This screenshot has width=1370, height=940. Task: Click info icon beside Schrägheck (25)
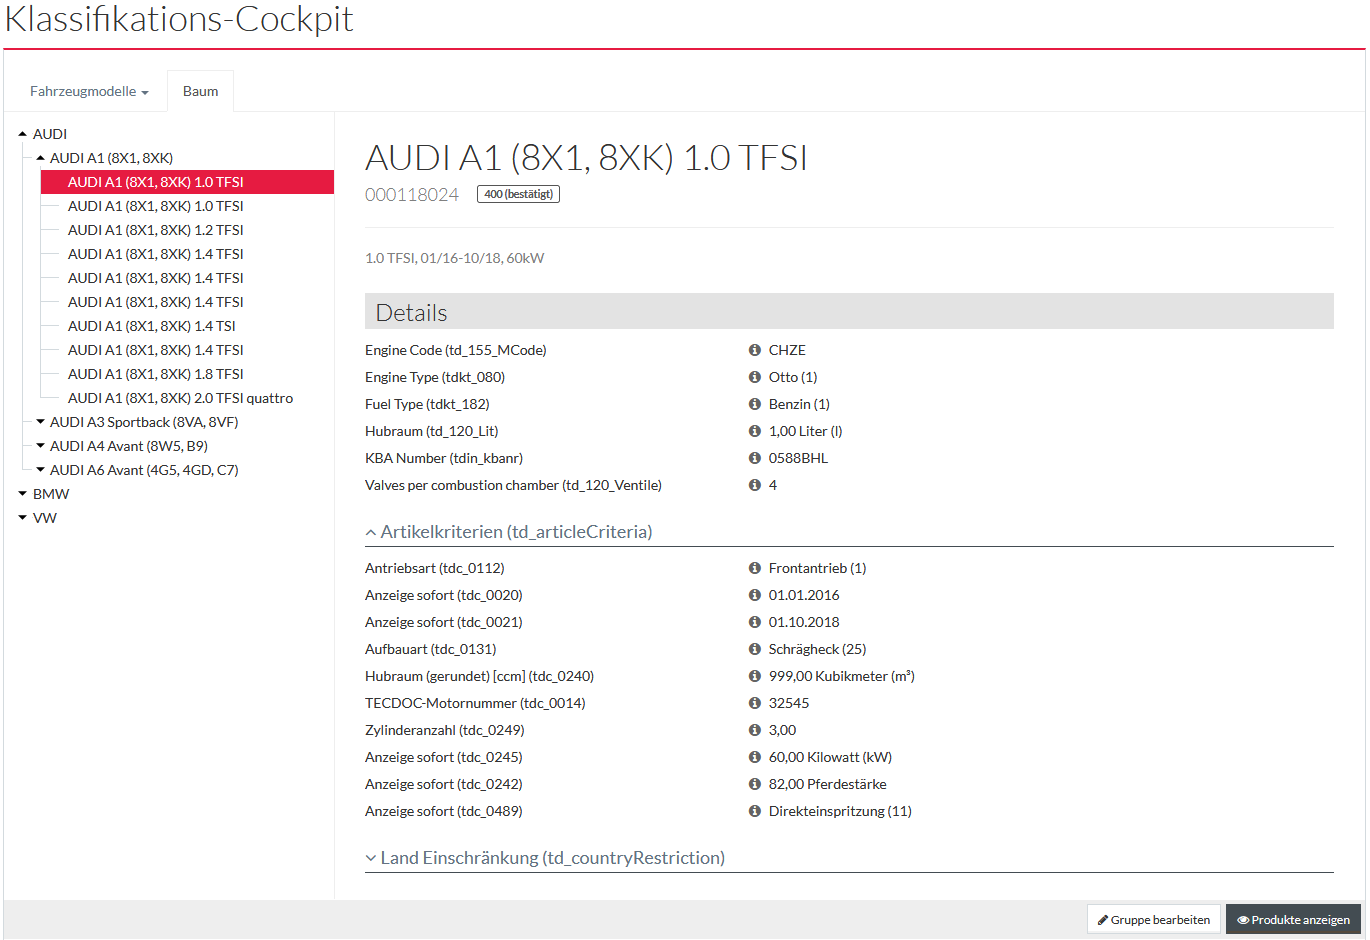coord(755,649)
